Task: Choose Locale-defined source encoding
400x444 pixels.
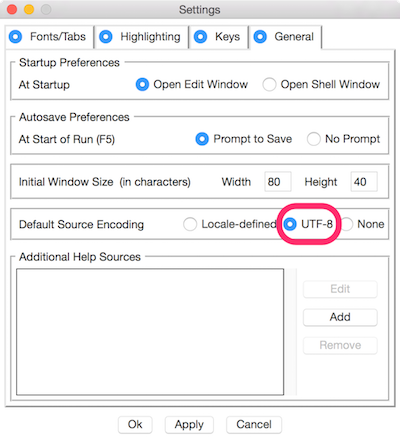Action: point(230,224)
